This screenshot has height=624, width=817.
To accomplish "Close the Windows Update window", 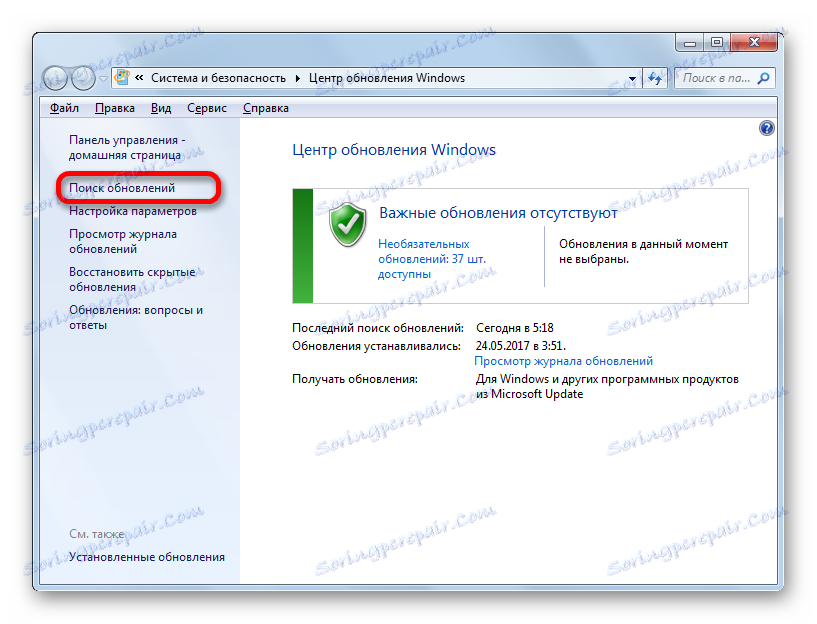I will point(753,43).
